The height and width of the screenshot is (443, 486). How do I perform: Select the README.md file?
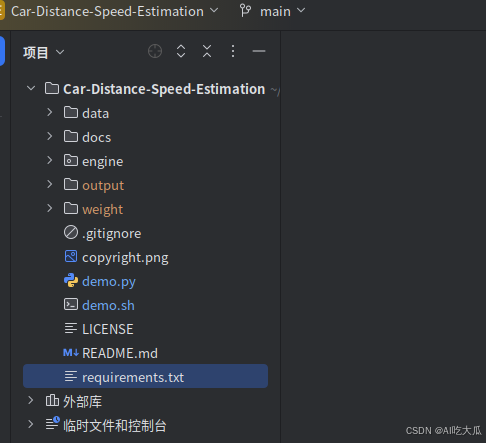(x=120, y=353)
